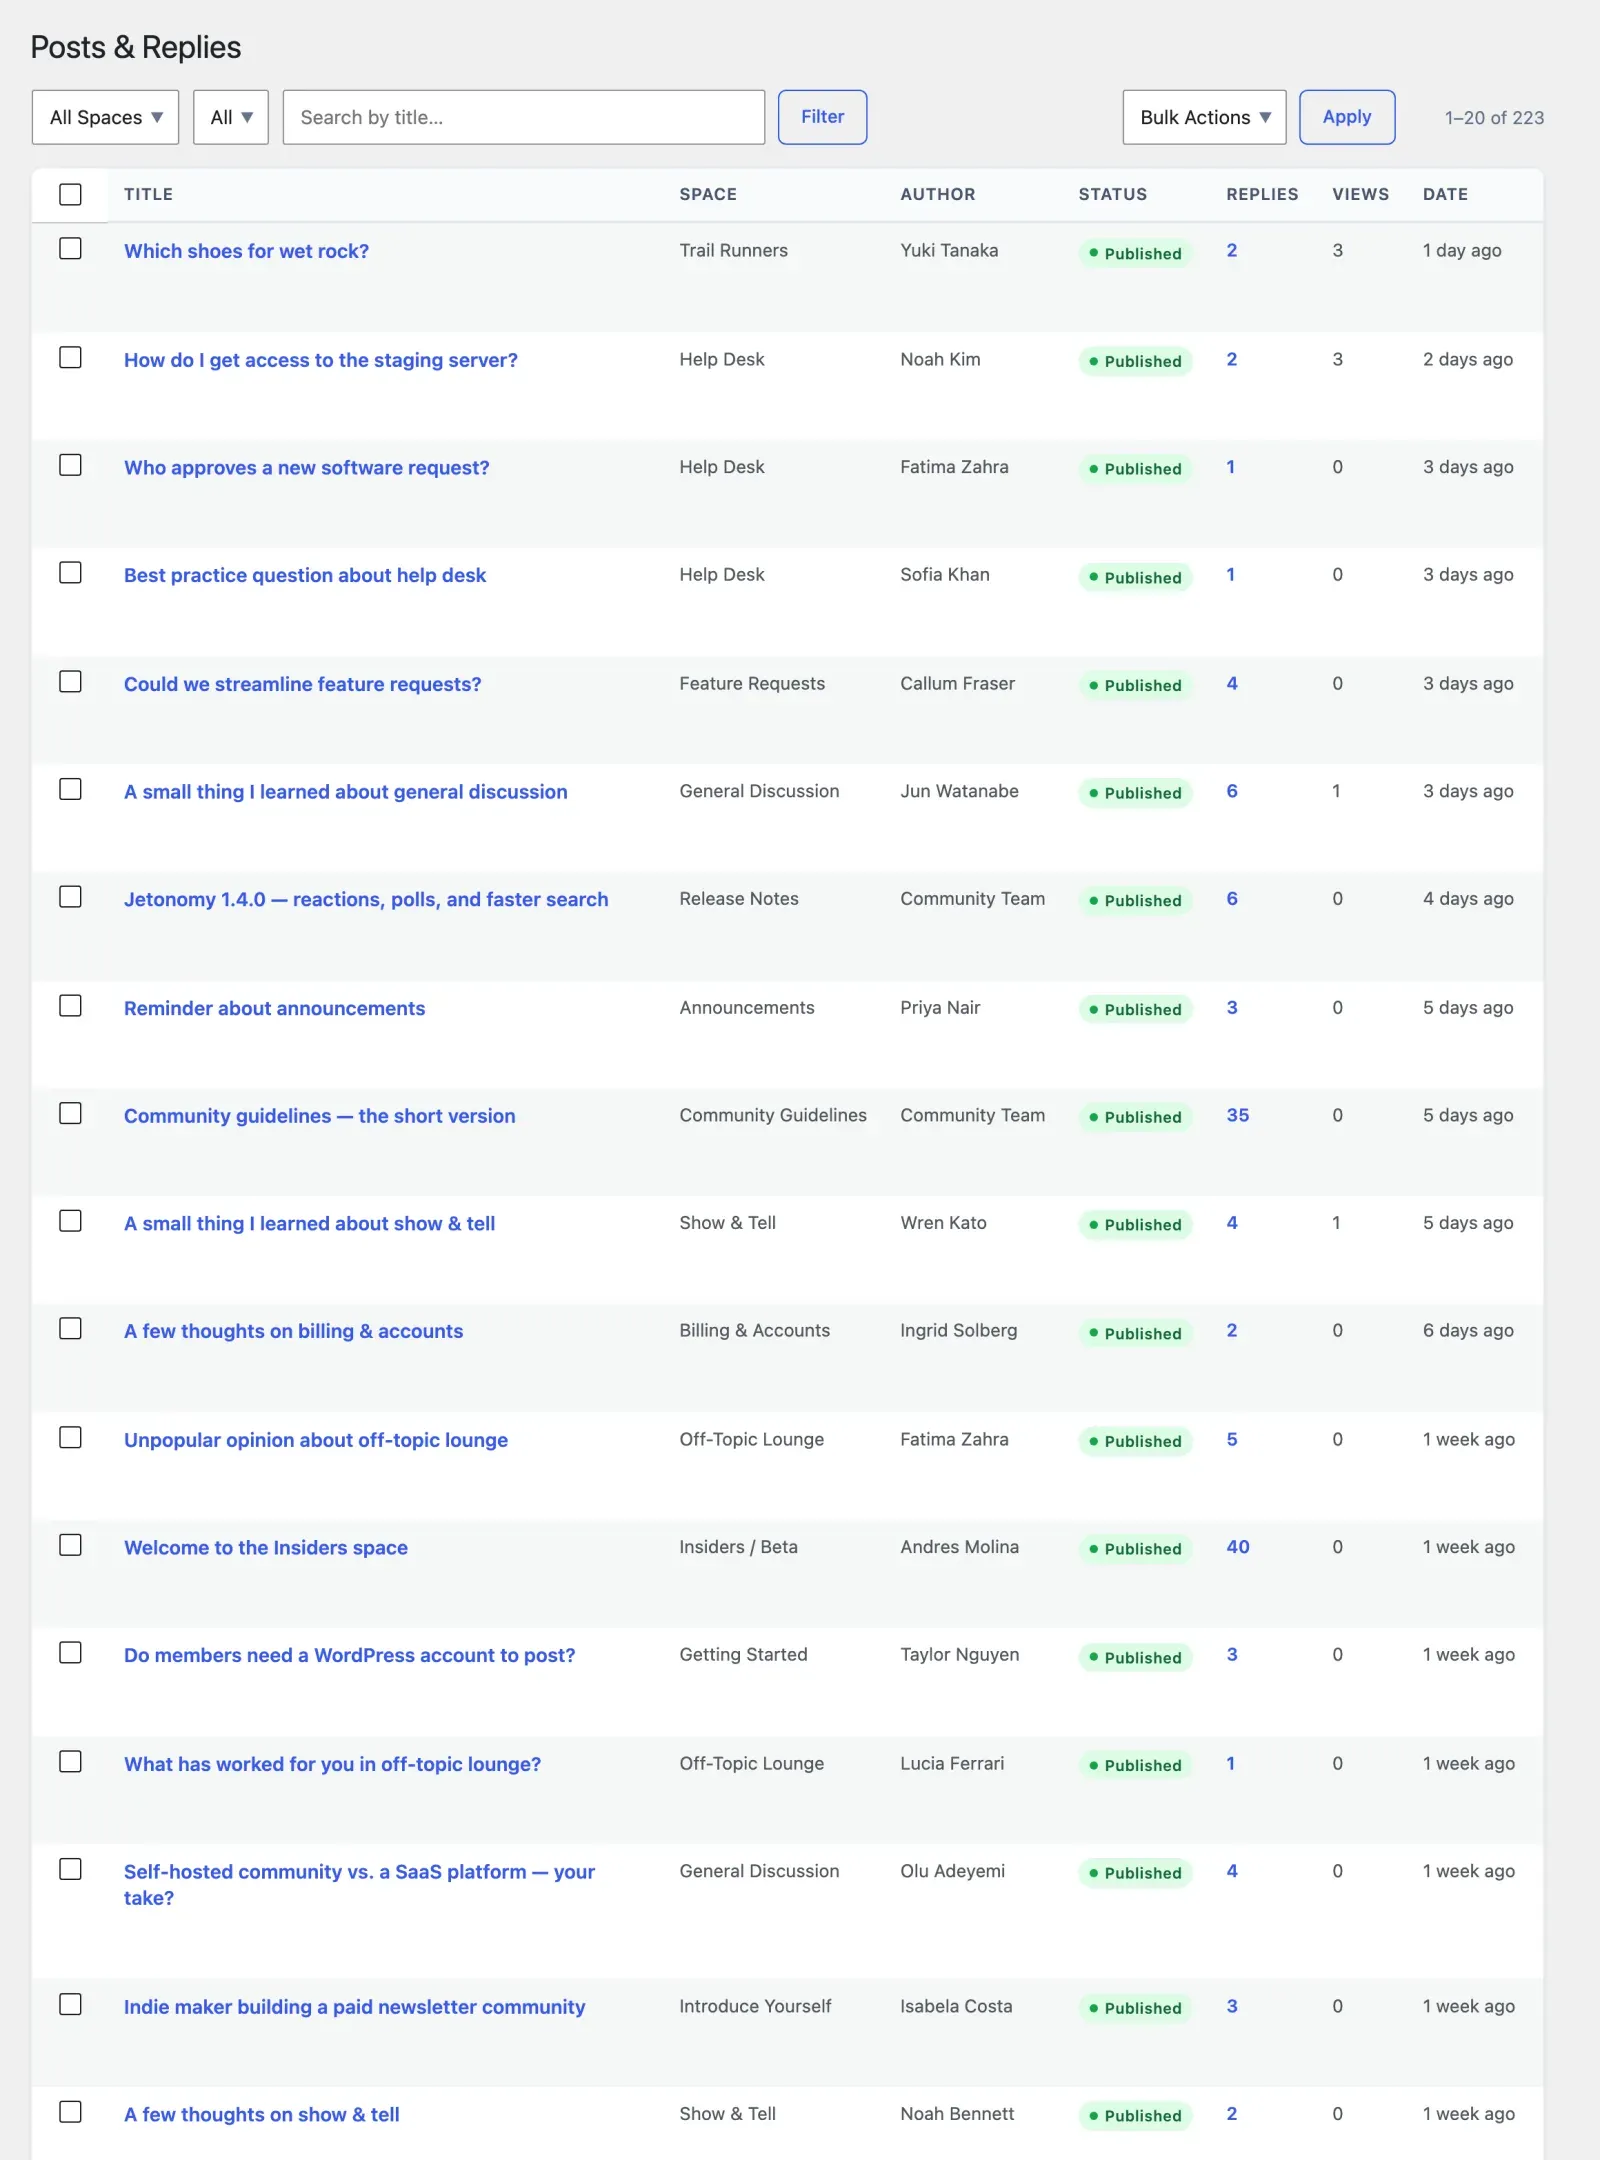
Task: Open the Bulk Actions dropdown
Action: [1204, 117]
